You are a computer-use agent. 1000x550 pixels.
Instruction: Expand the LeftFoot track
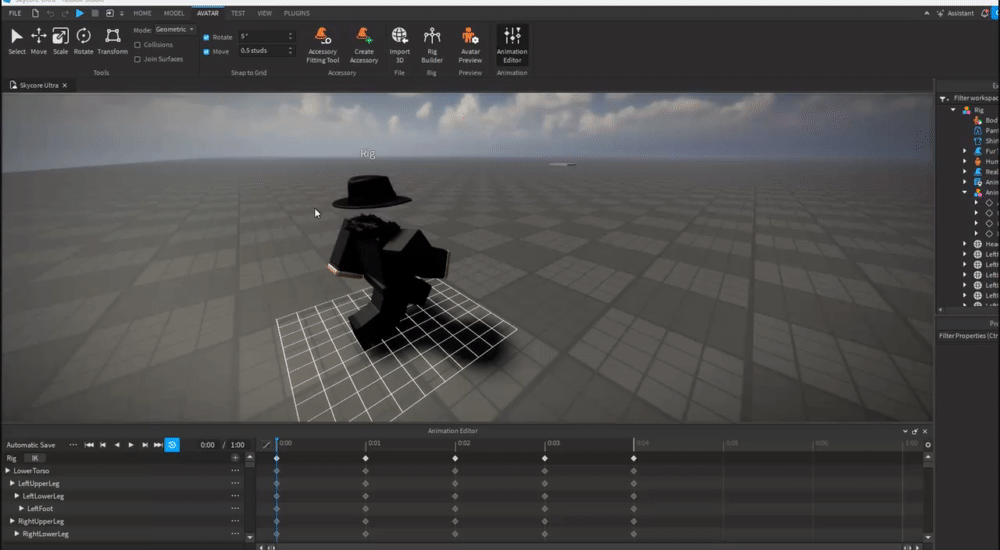[21, 509]
